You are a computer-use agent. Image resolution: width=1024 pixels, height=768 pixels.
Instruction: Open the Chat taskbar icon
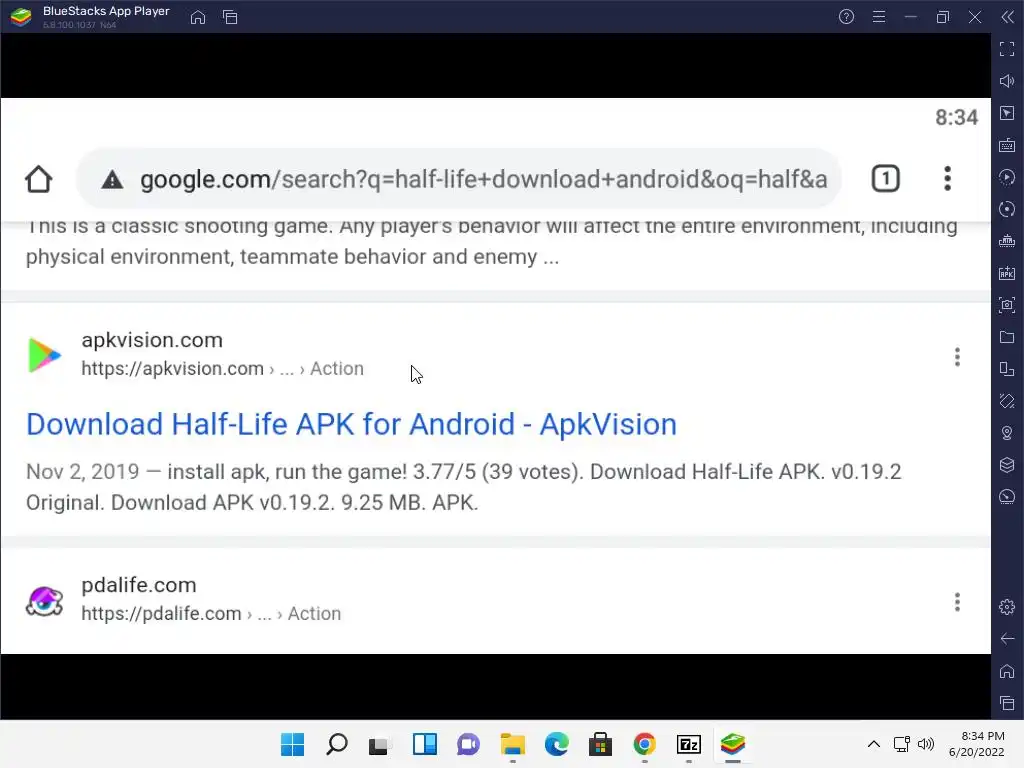pos(468,744)
